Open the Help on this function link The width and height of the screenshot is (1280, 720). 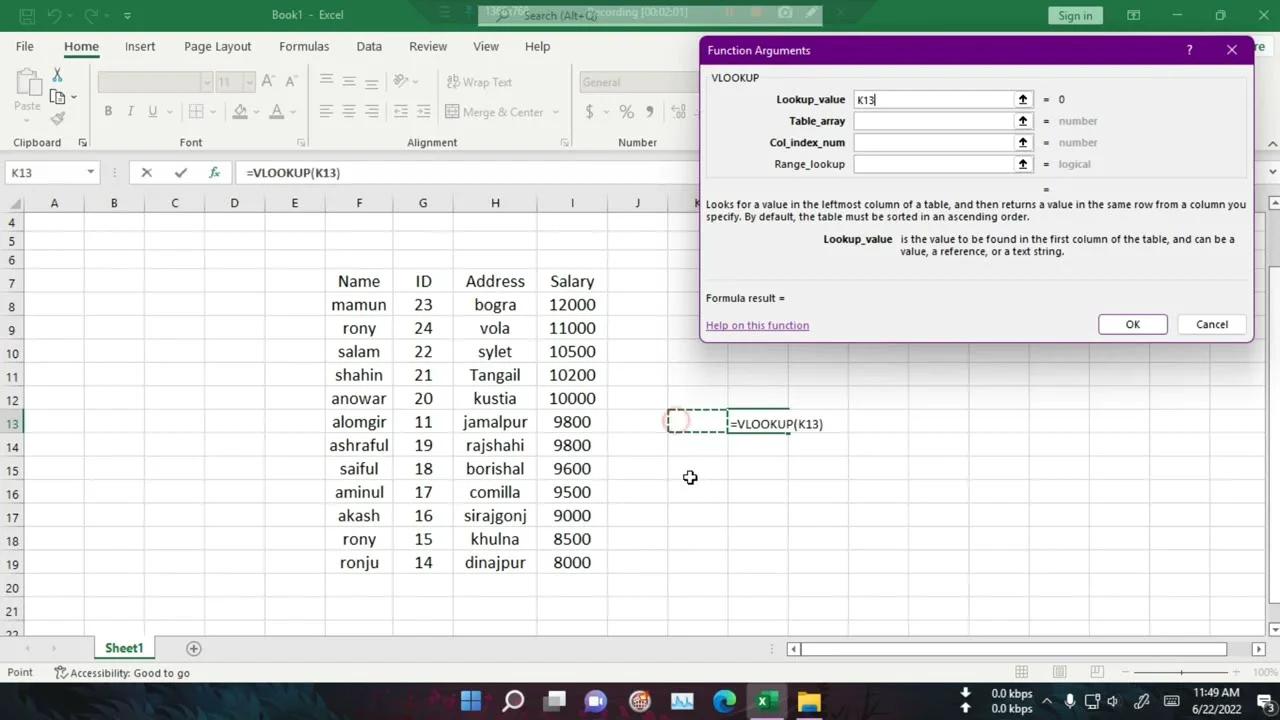click(757, 325)
